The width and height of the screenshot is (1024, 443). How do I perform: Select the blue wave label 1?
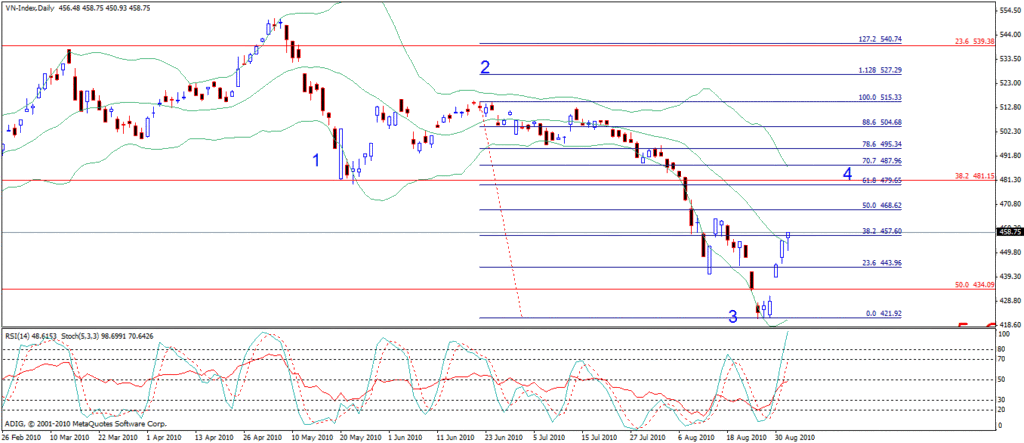point(317,160)
